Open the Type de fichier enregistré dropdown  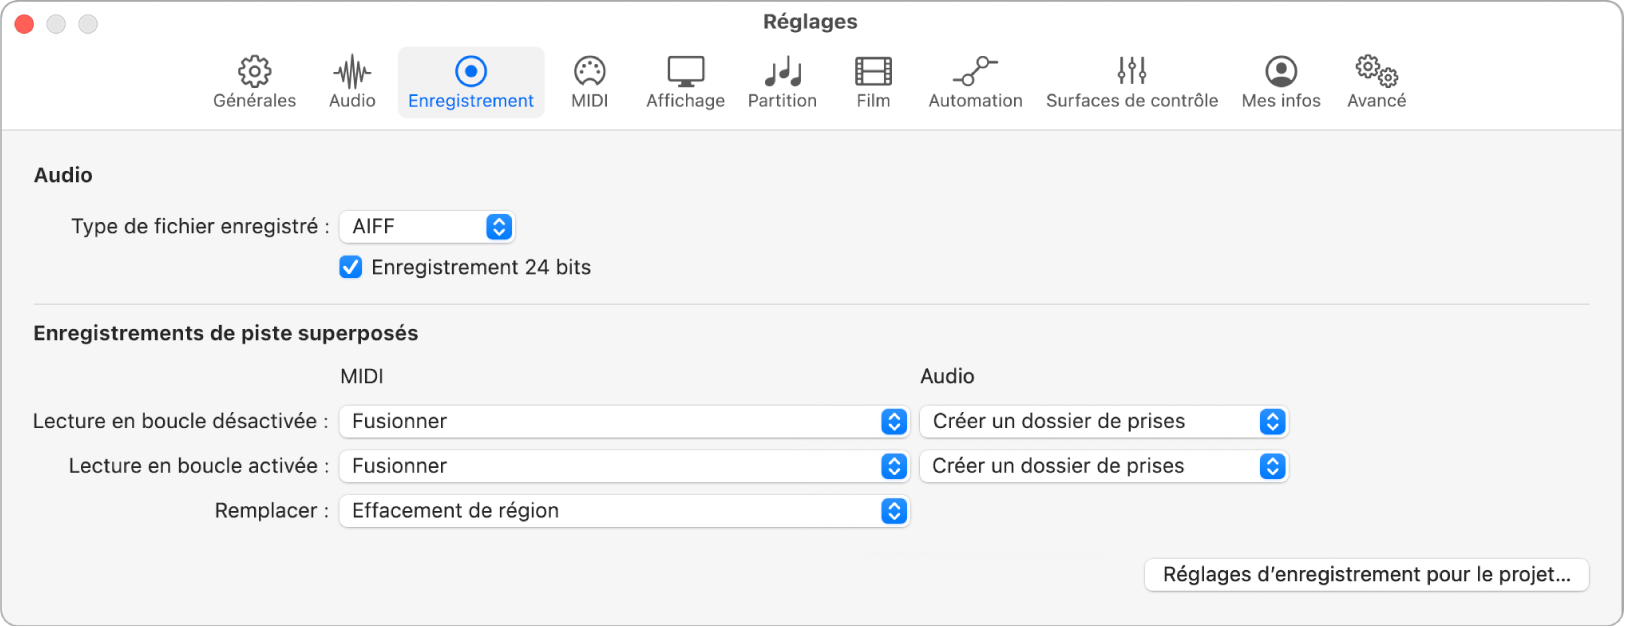(x=427, y=227)
